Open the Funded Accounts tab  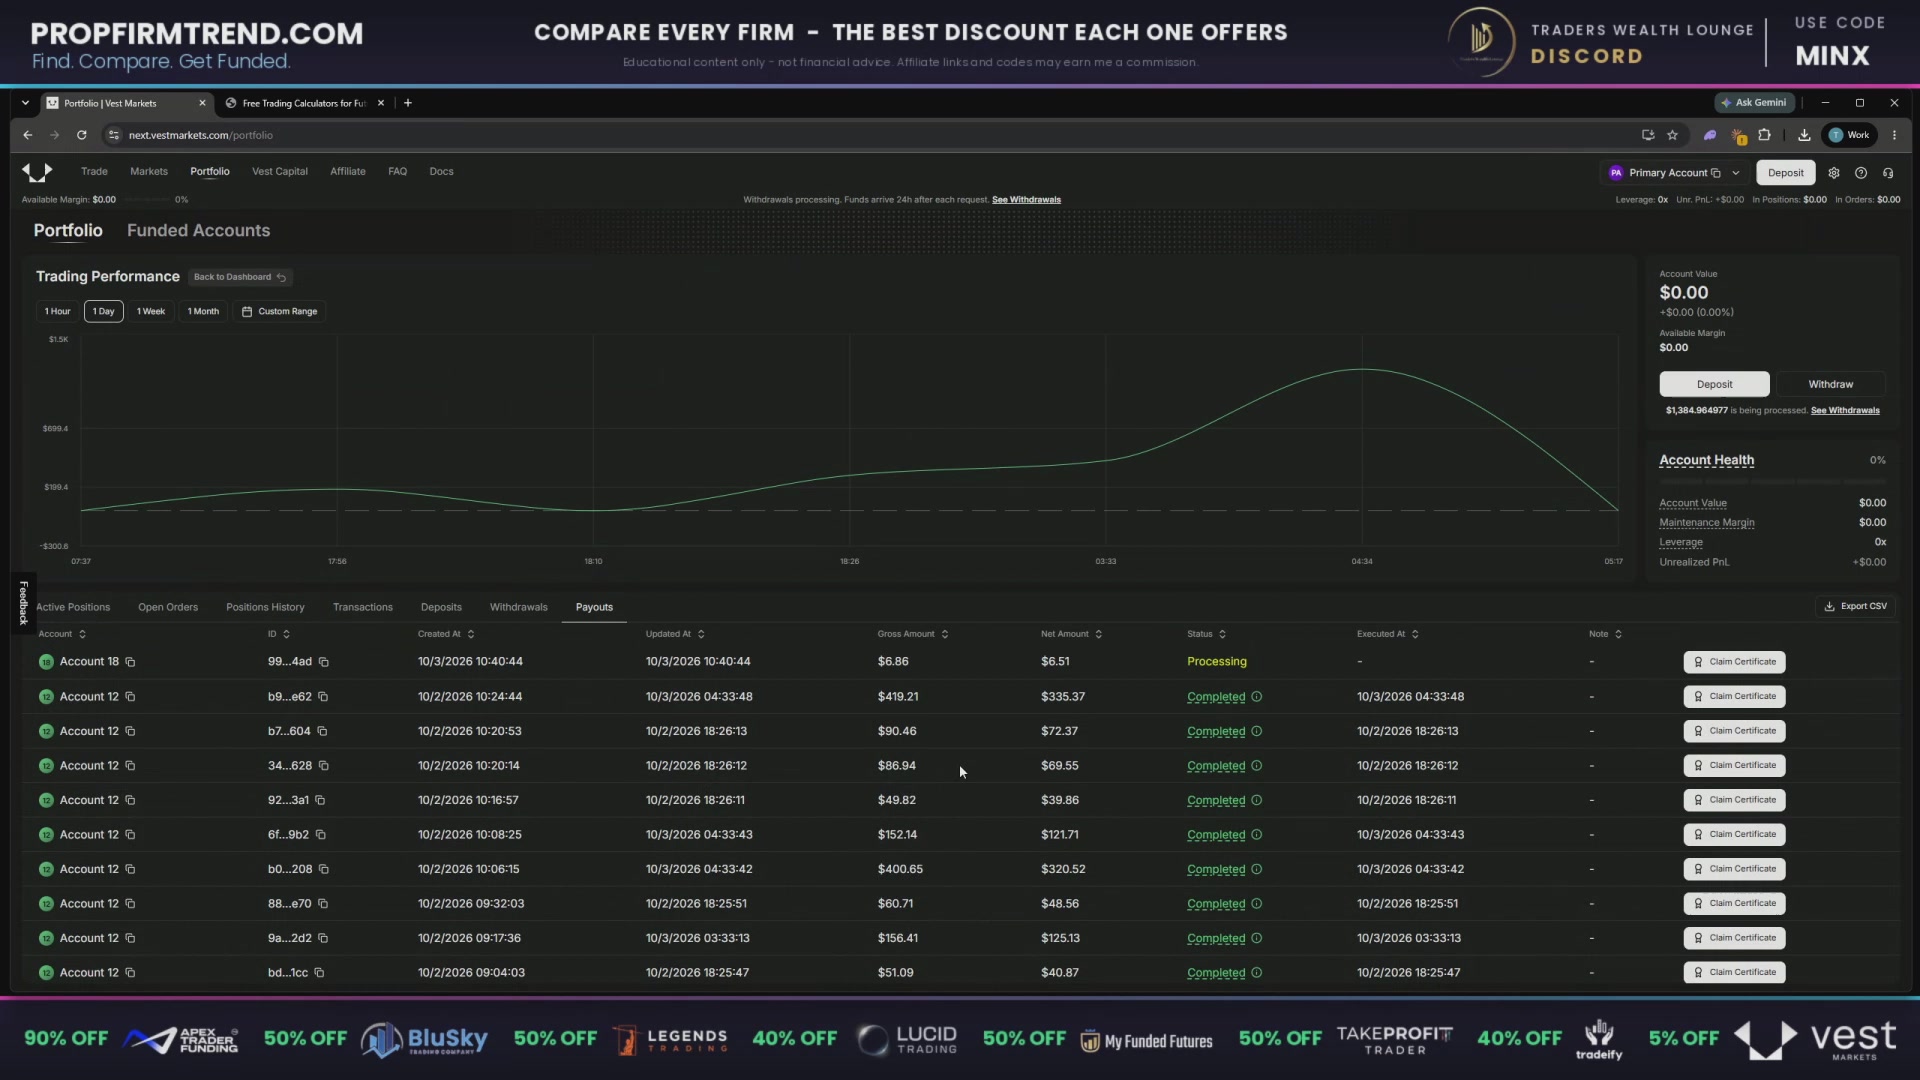point(198,230)
